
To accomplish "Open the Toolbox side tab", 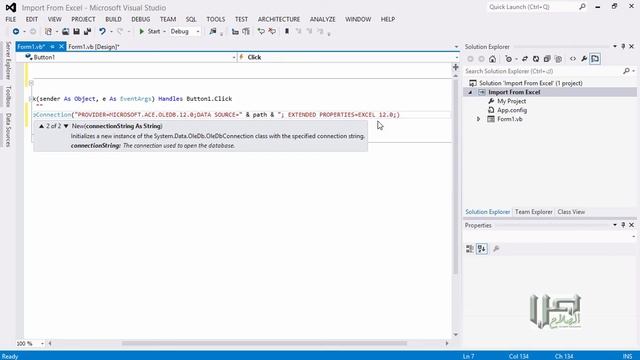I will (8, 96).
